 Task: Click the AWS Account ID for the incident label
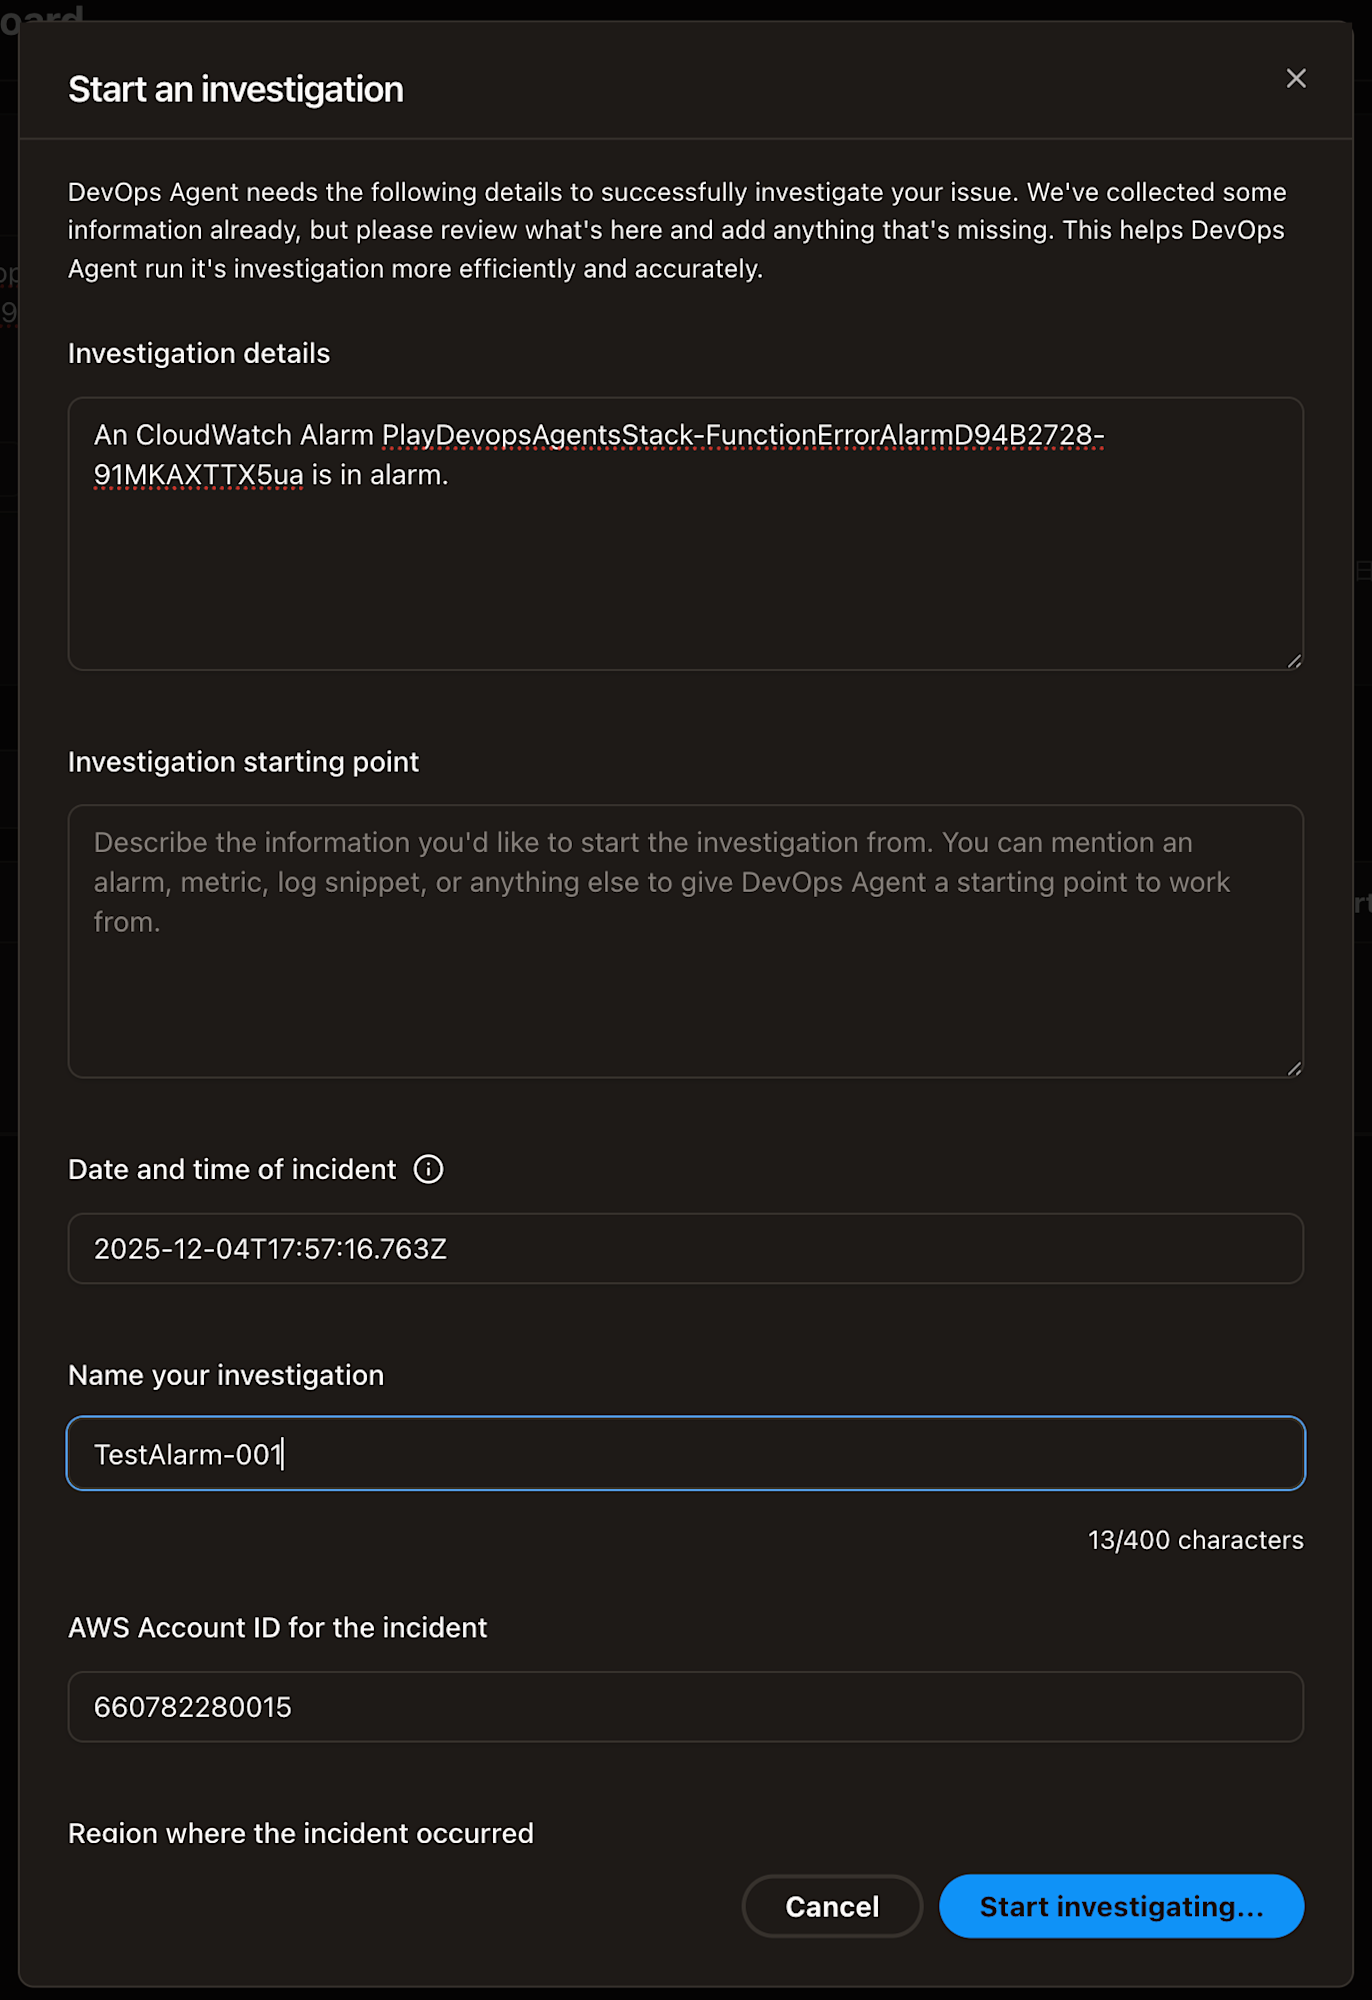pyautogui.click(x=277, y=1628)
